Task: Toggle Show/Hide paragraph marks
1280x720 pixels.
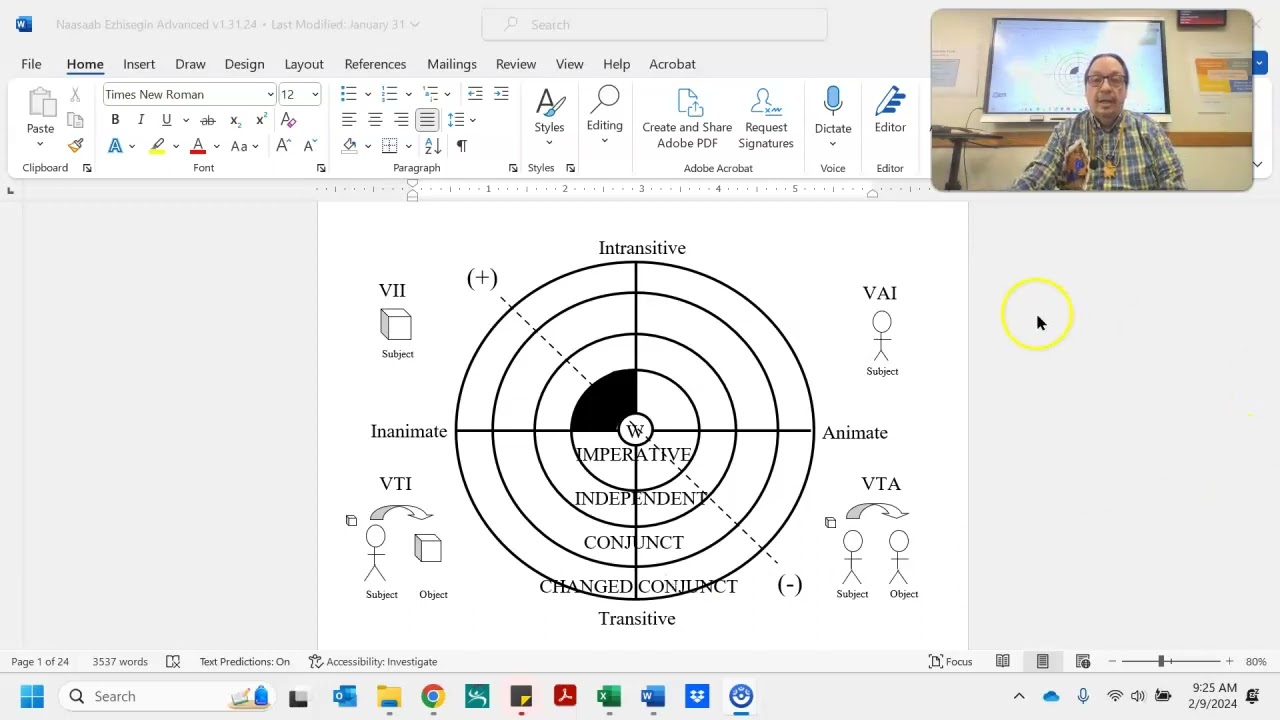Action: [x=462, y=146]
